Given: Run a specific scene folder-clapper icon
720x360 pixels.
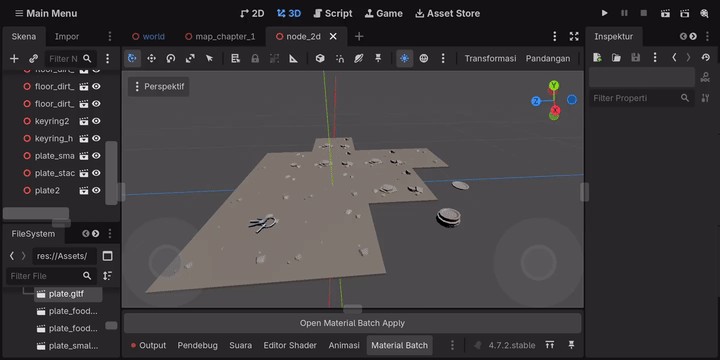Looking at the screenshot, I should point(685,13).
